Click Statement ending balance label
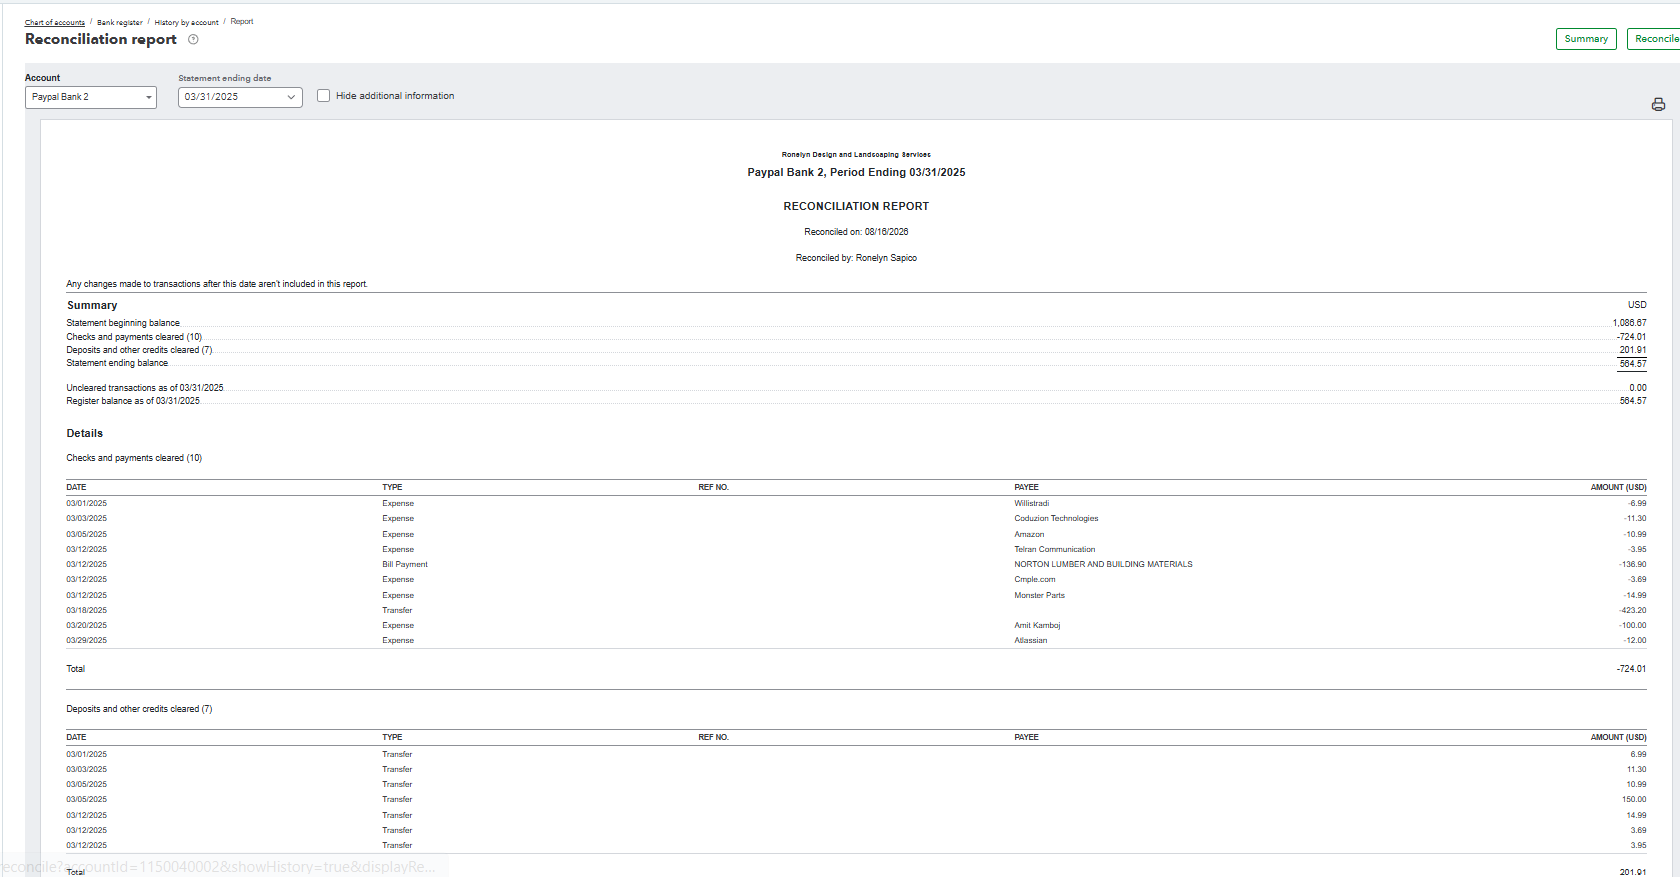Viewport: 1680px width, 877px height. pyautogui.click(x=117, y=363)
